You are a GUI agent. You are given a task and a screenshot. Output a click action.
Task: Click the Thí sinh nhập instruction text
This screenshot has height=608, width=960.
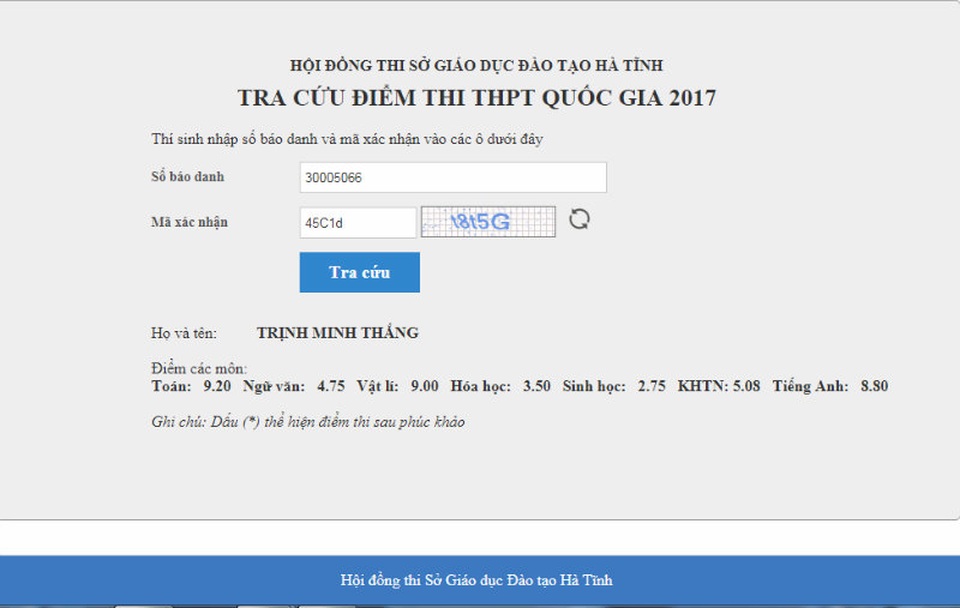[x=346, y=139]
